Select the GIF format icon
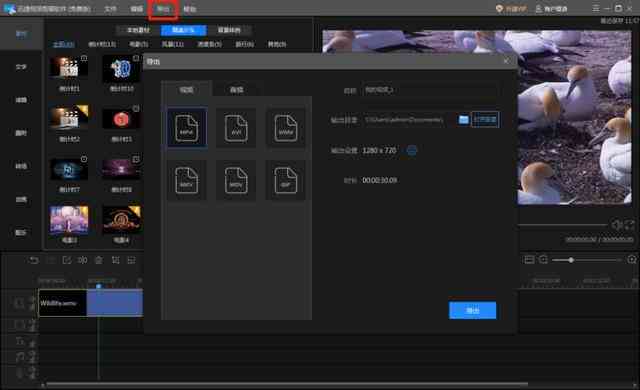 click(285, 180)
